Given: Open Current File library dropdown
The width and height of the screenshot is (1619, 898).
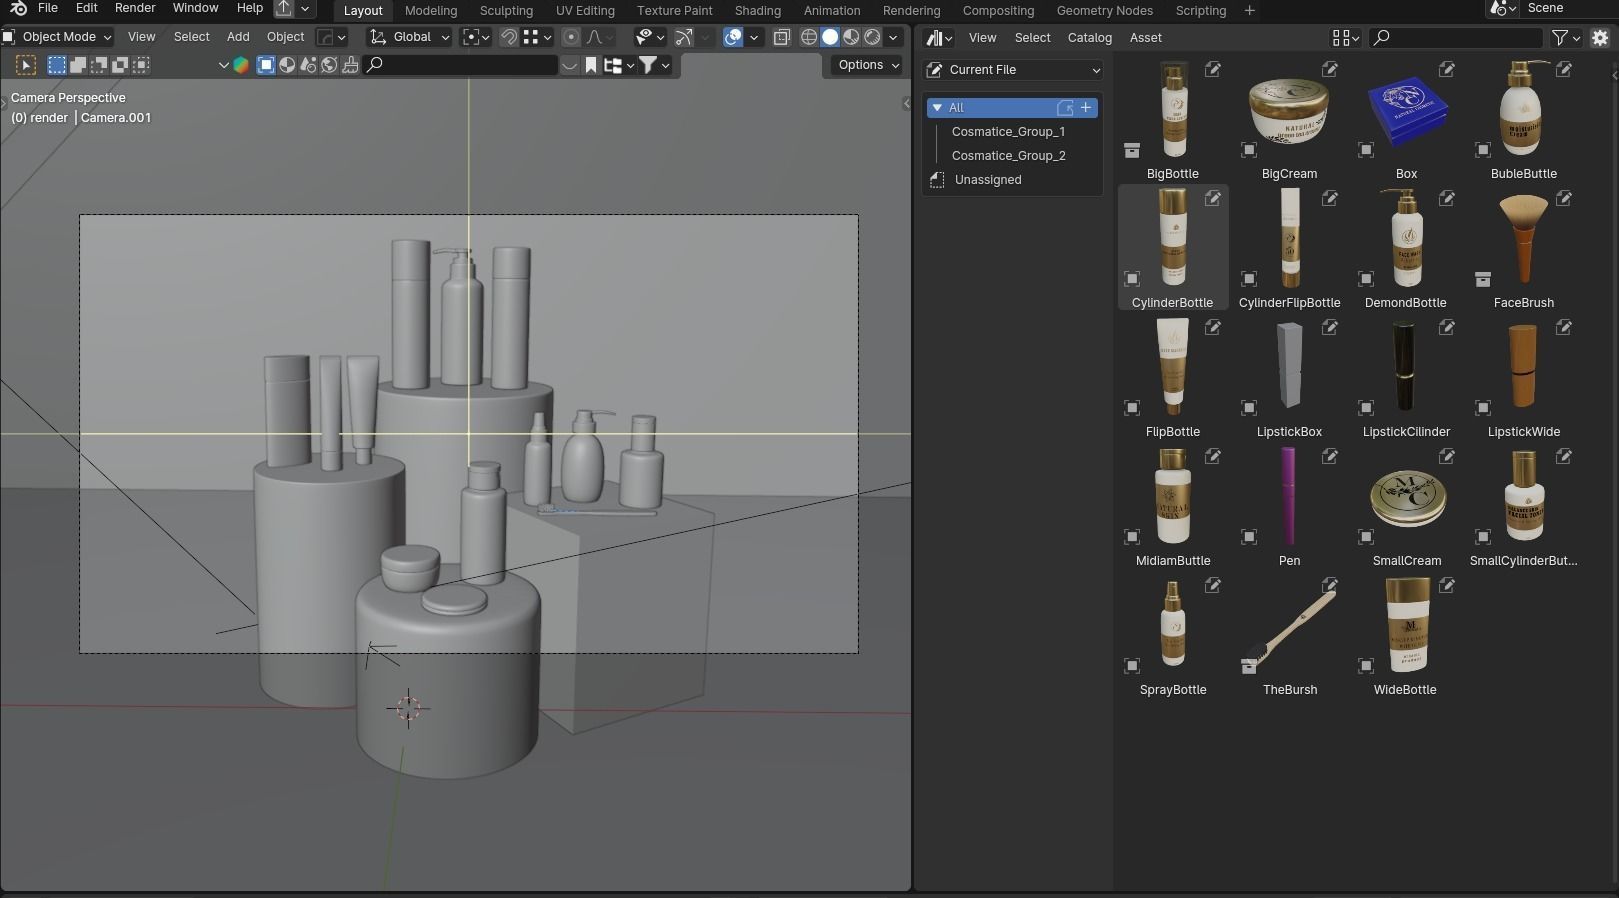Looking at the screenshot, I should 1013,70.
